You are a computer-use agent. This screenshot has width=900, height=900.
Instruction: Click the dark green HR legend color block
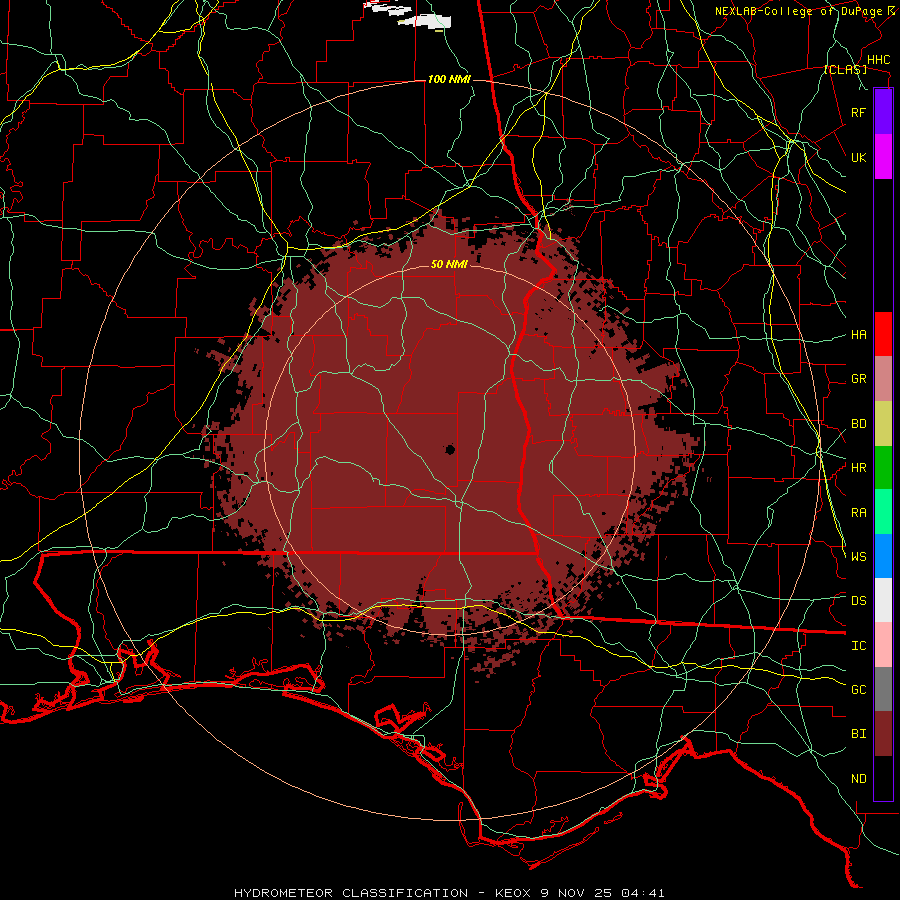coord(883,468)
